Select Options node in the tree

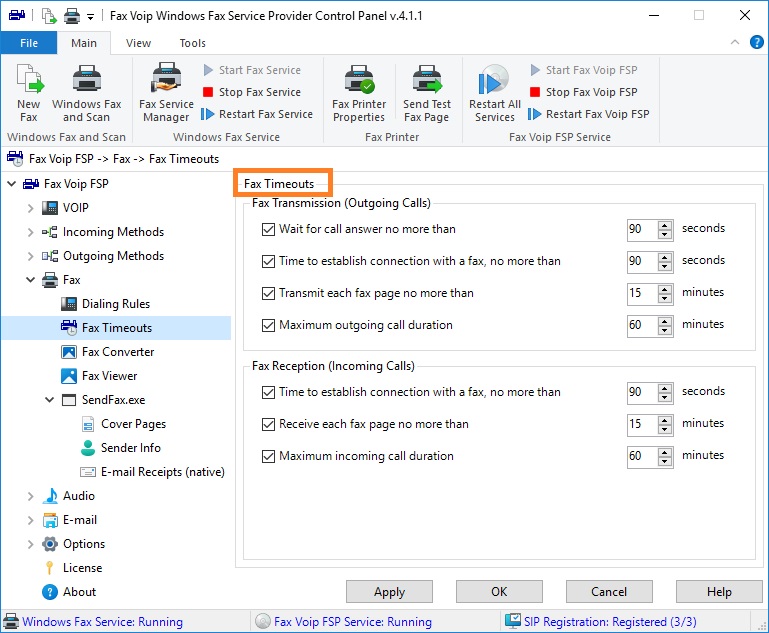[84, 544]
